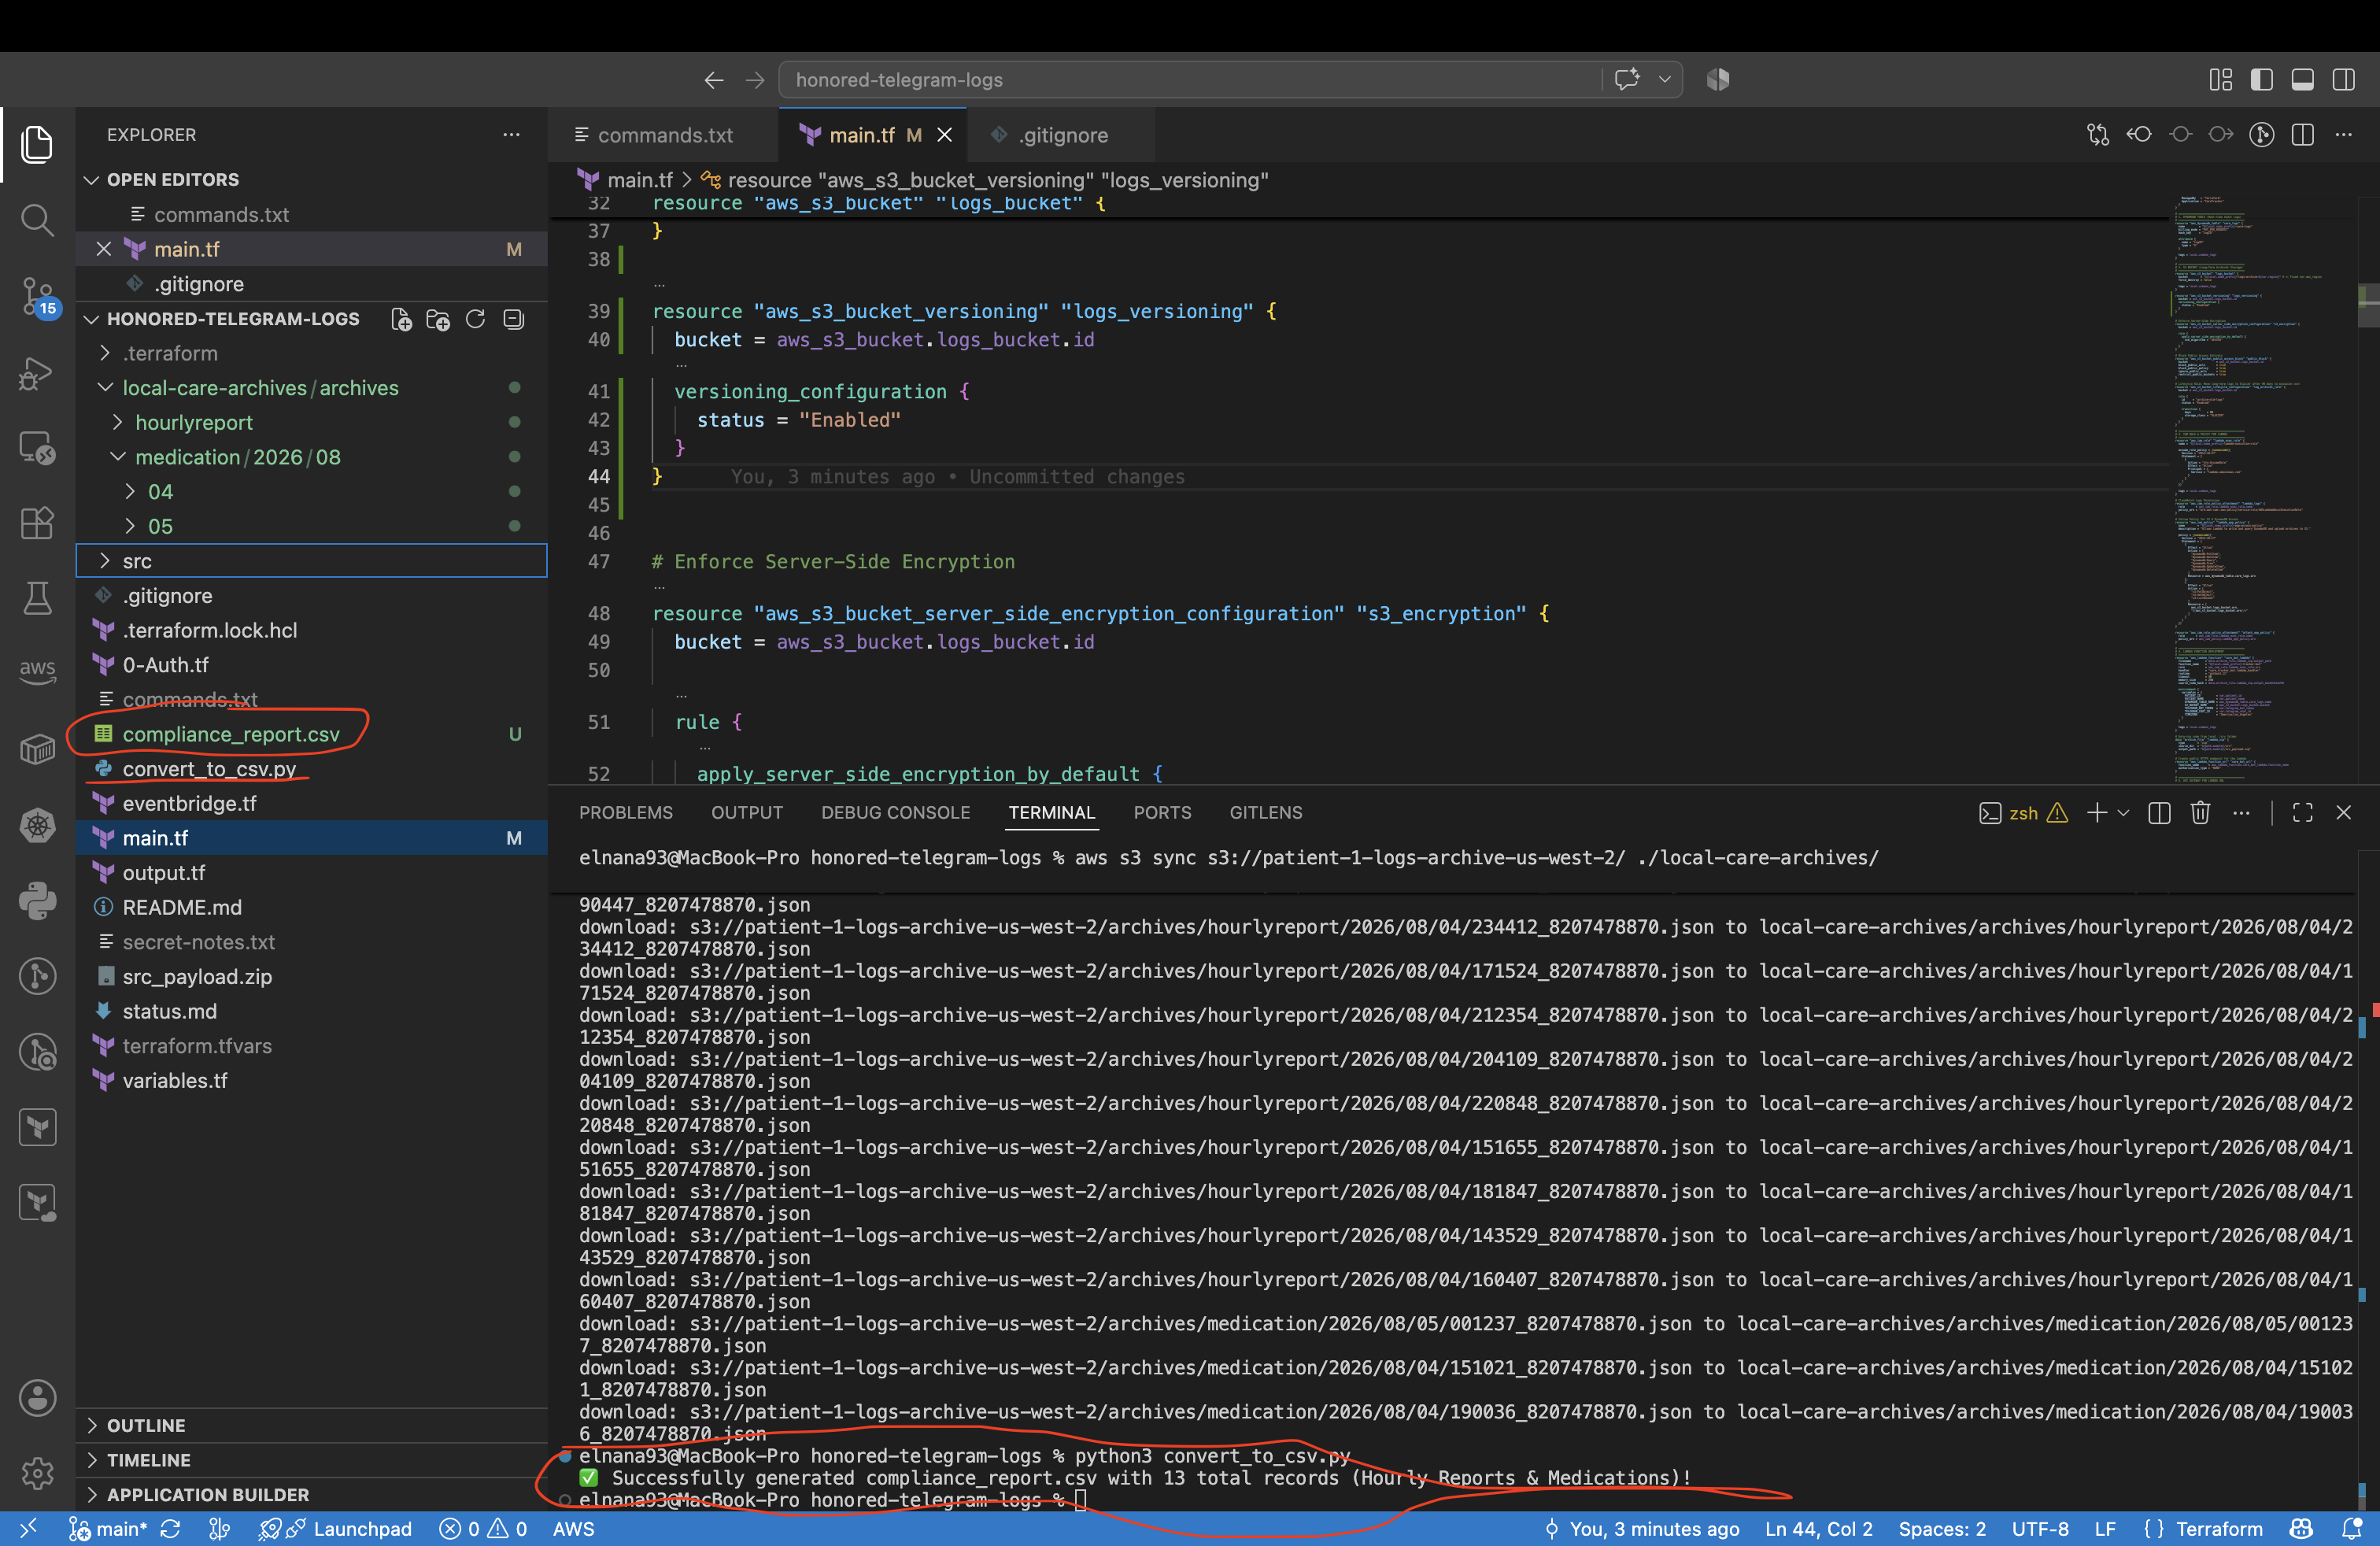Open the DEBUG CONSOLE panel tab
Screen dimensions: 2380x1546
coord(895,812)
